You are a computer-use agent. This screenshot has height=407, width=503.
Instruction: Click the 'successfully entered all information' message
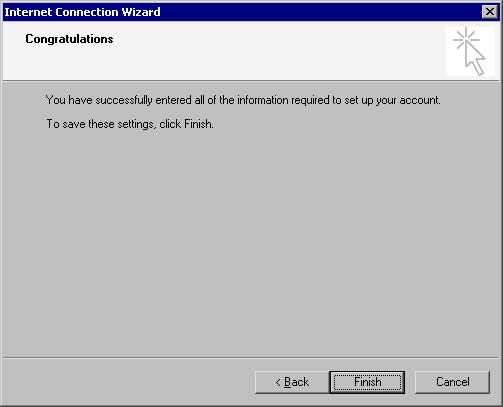click(x=243, y=100)
